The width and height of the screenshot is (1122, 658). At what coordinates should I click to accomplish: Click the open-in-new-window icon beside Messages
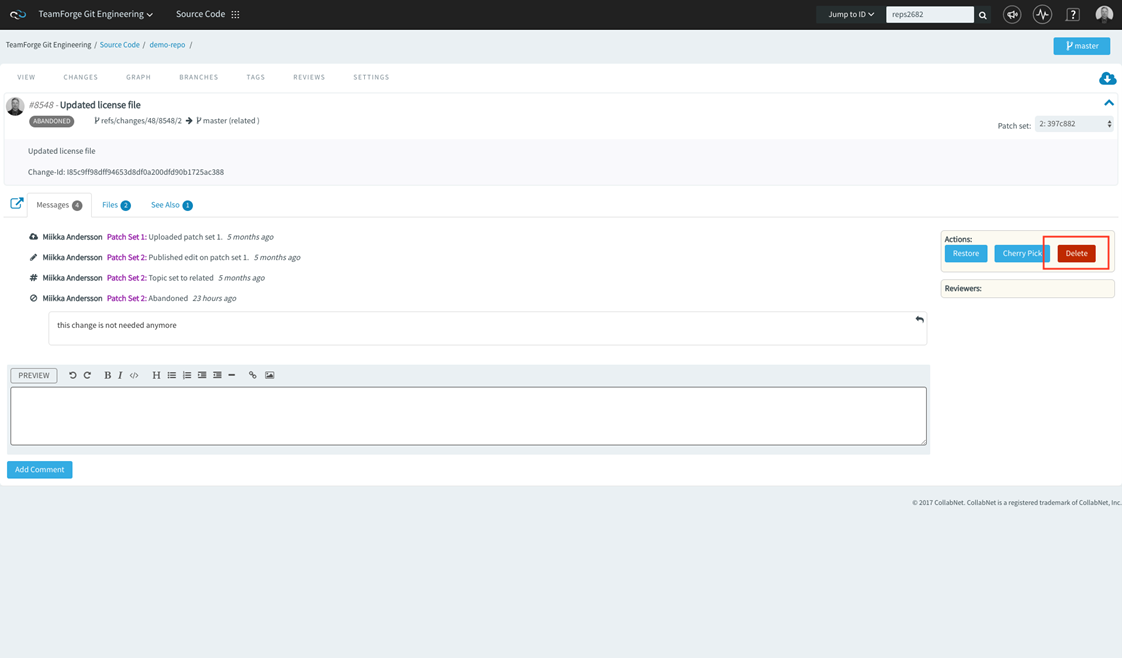16,203
